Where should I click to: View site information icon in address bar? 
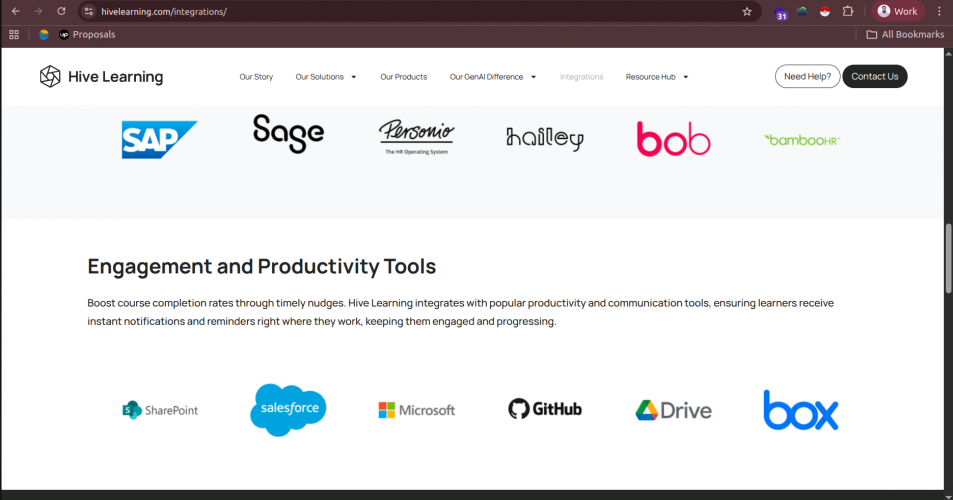[x=89, y=12]
